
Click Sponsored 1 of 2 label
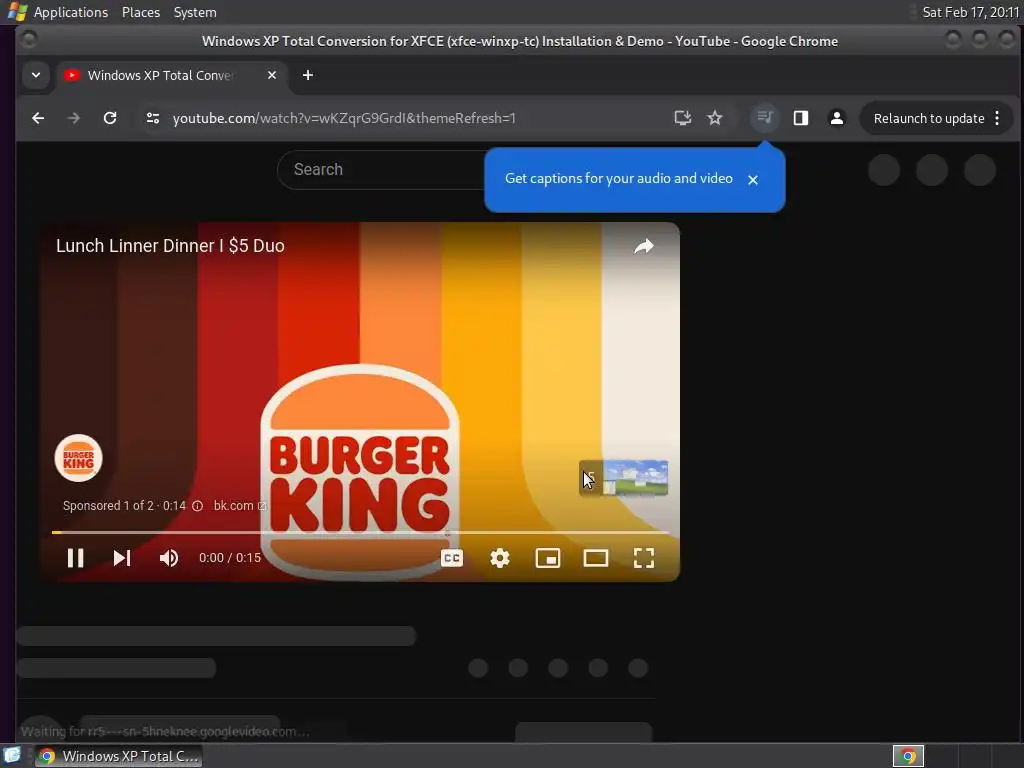pyautogui.click(x=108, y=505)
